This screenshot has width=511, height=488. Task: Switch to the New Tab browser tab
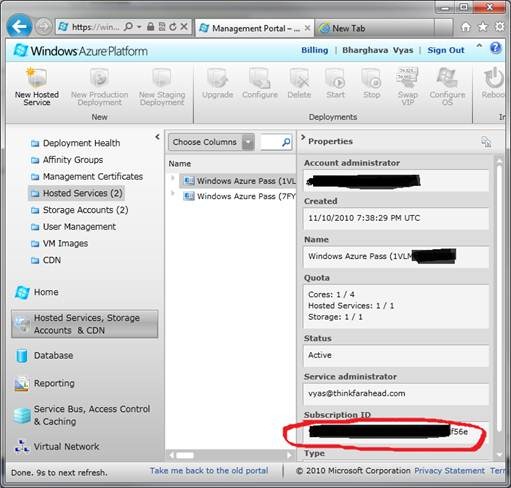pos(375,28)
